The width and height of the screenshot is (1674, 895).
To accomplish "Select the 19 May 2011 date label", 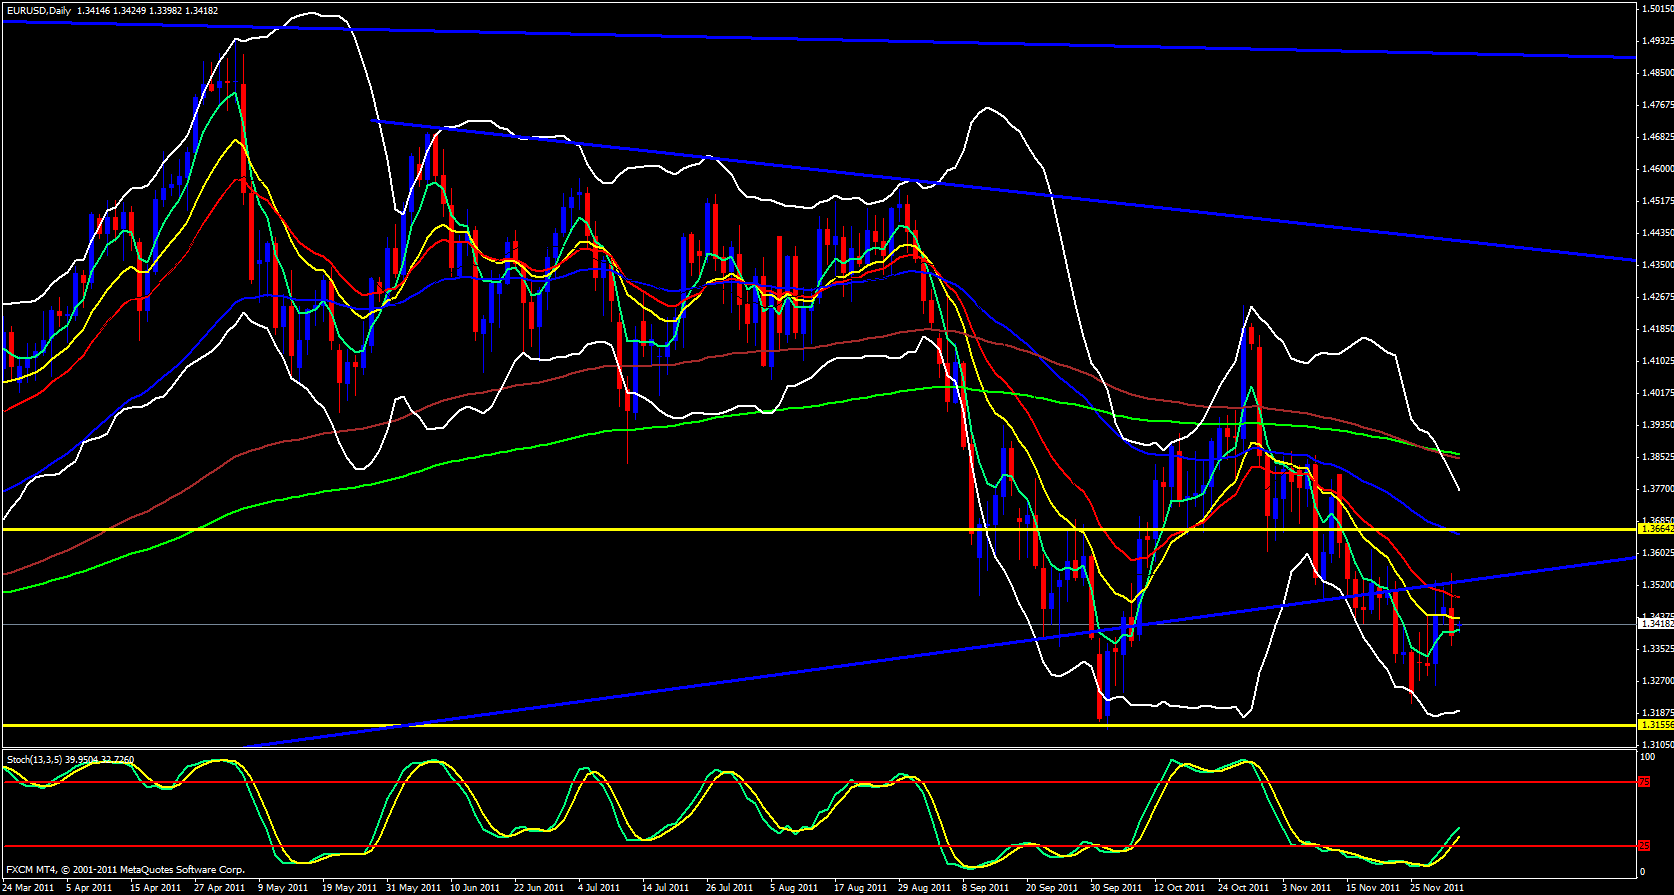I will coord(349,887).
